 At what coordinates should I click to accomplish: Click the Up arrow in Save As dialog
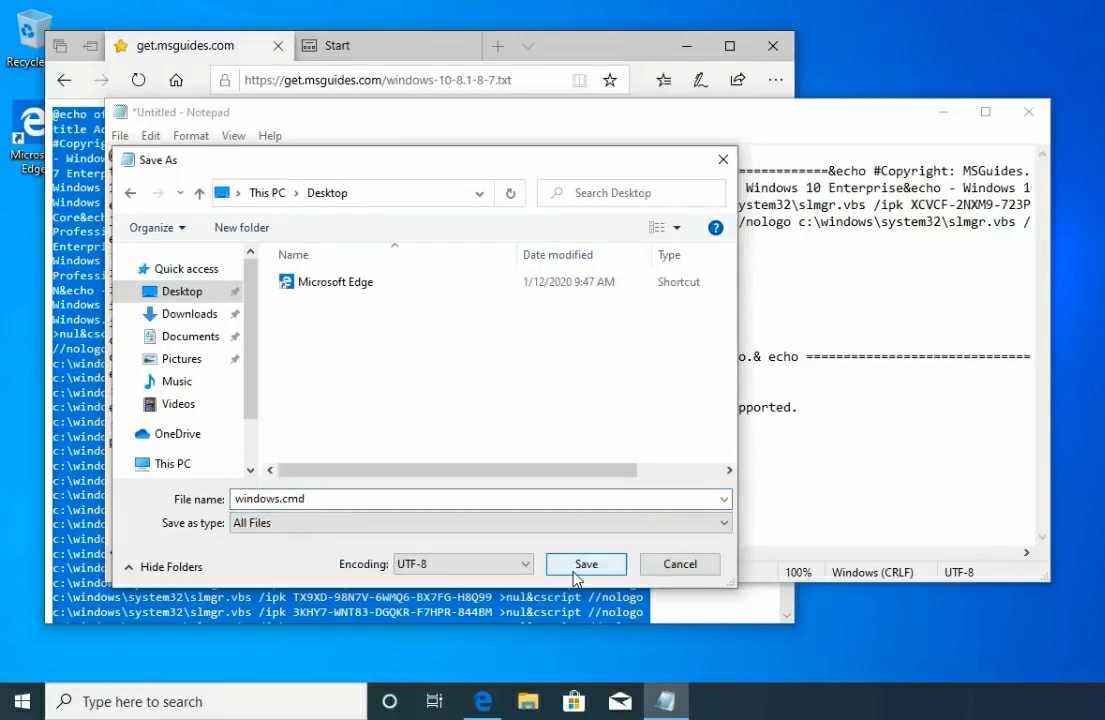199,193
